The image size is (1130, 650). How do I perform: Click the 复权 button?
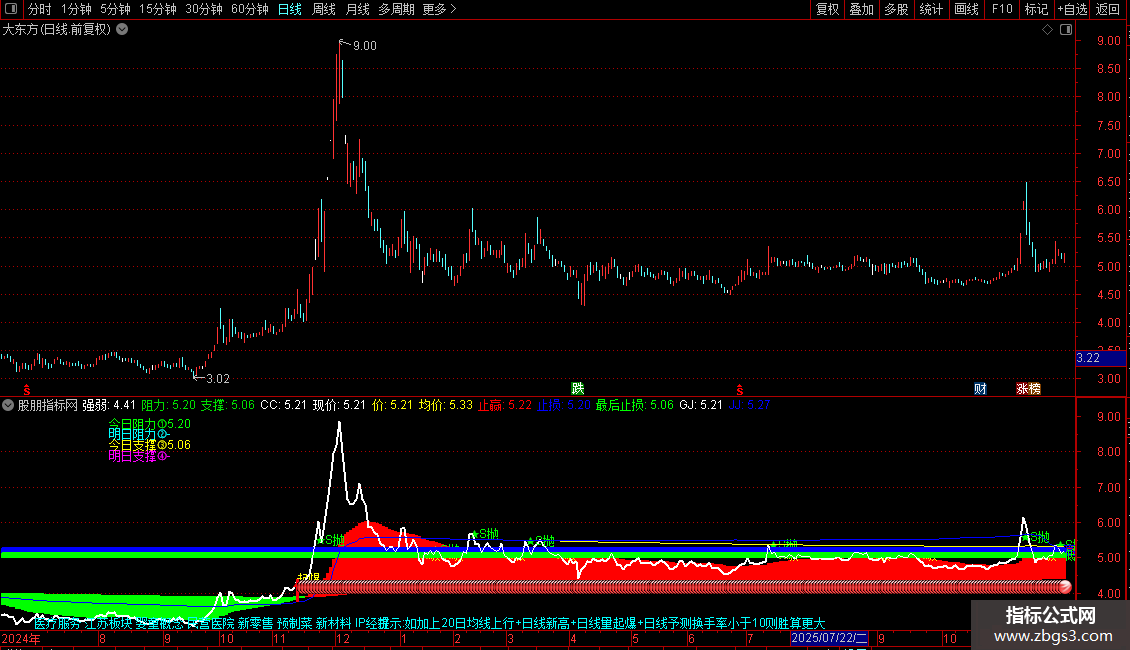pos(827,9)
